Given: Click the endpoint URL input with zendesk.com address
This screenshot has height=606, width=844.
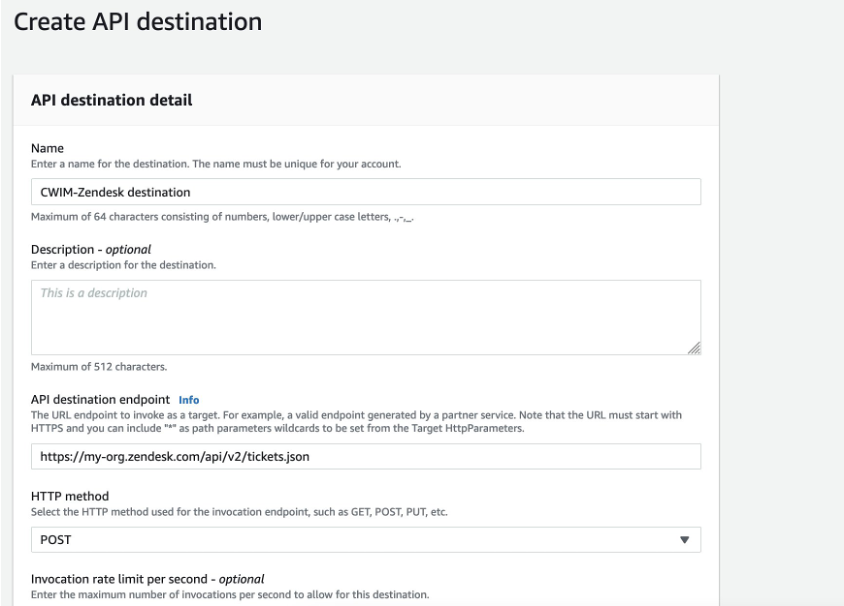Looking at the screenshot, I should (366, 456).
